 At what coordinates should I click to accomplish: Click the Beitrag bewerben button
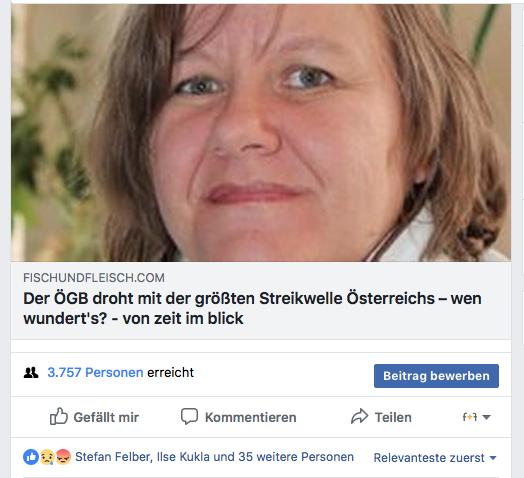436,376
